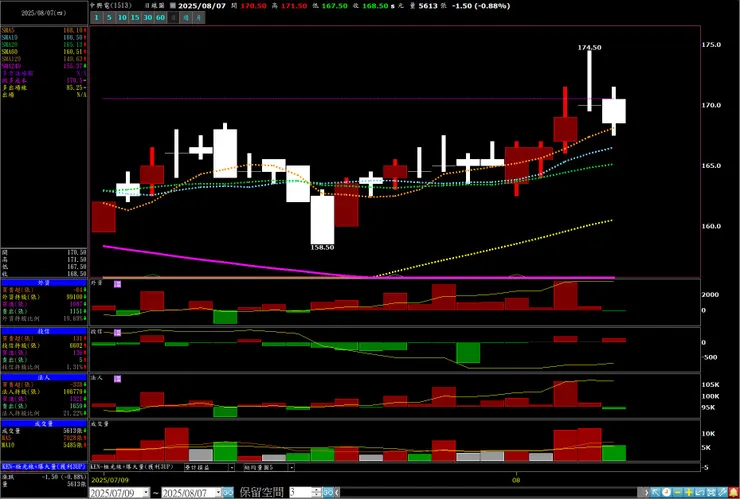Select the blue 法人 panel header
Viewport: 740px width, 499px height.
point(43,378)
